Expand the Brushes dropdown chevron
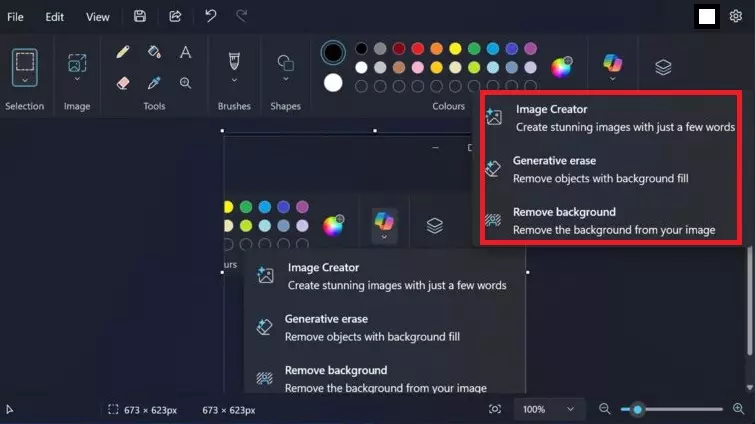Screen dimensions: 755x424 click(x=234, y=80)
